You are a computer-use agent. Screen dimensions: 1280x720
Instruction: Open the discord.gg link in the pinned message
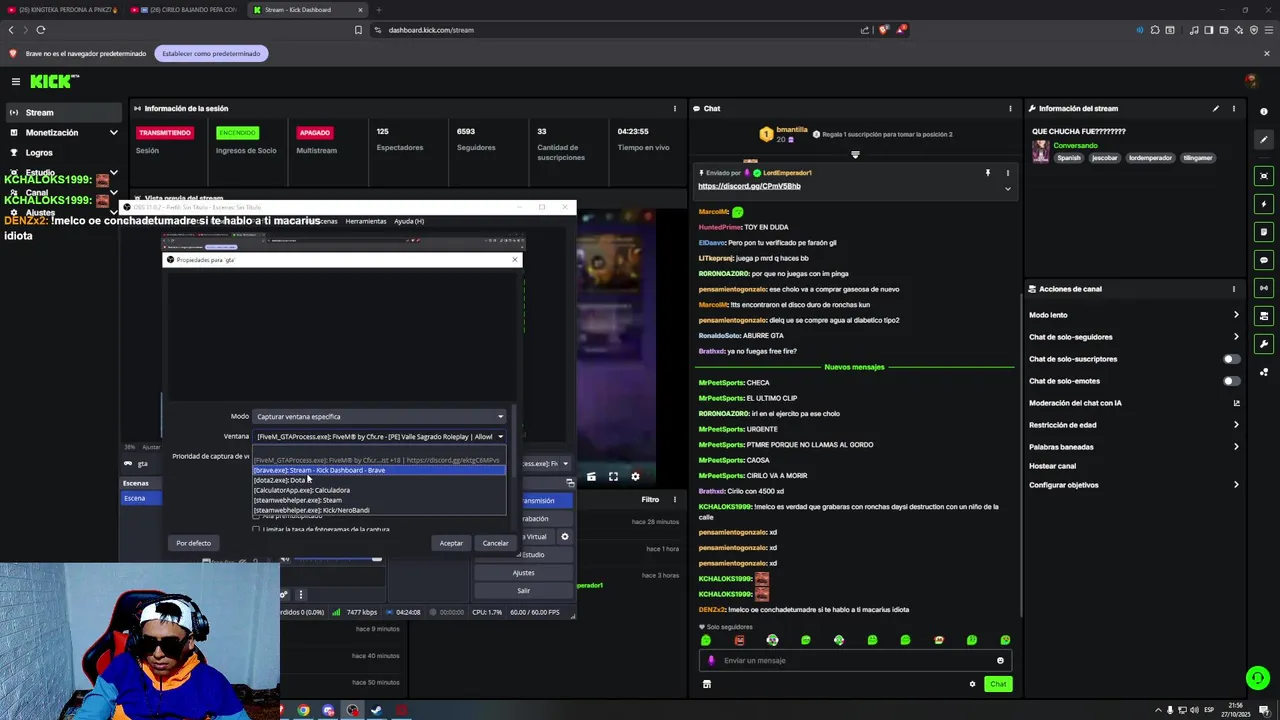click(x=749, y=186)
